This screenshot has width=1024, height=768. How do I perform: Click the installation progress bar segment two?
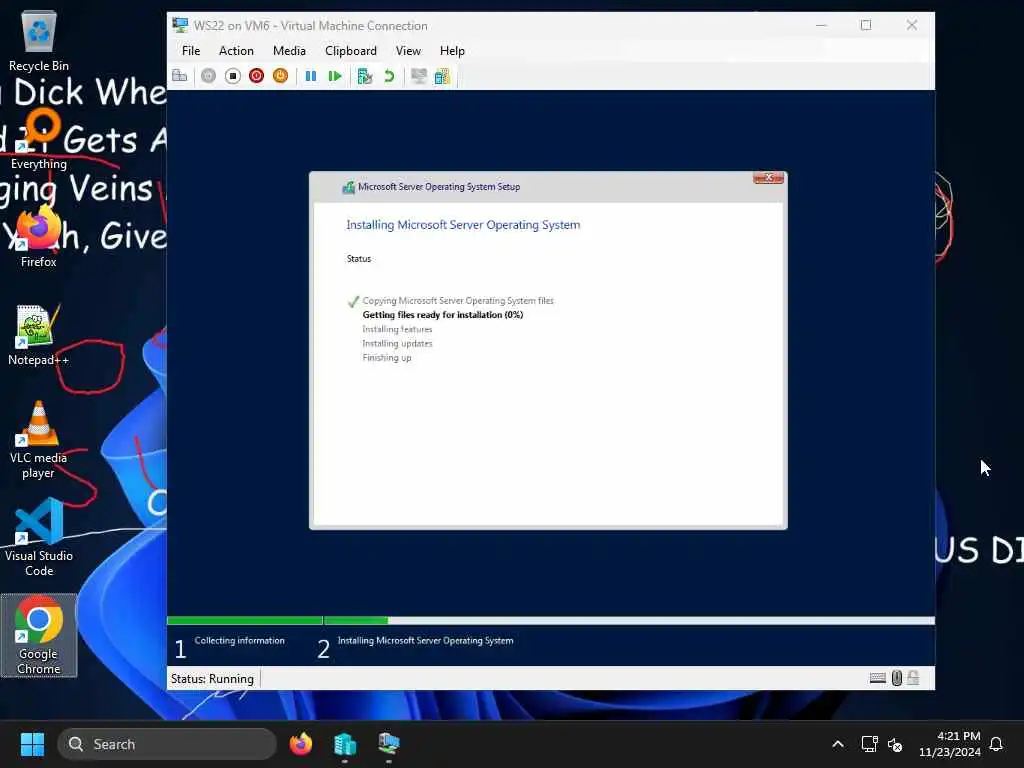[x=630, y=620]
